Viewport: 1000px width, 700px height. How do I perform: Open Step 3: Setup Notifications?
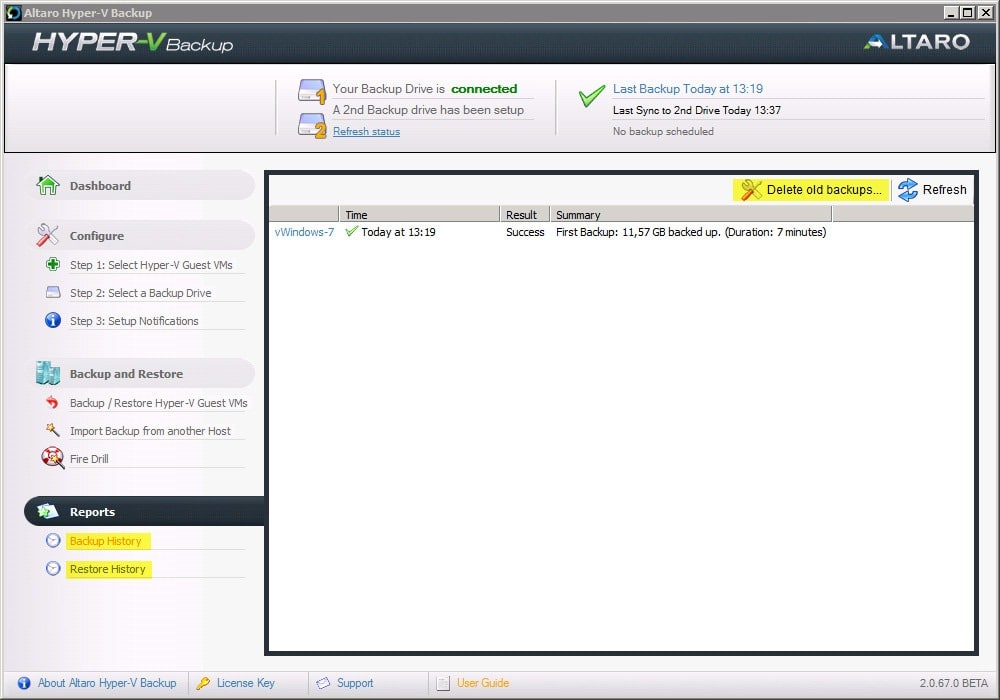click(134, 321)
